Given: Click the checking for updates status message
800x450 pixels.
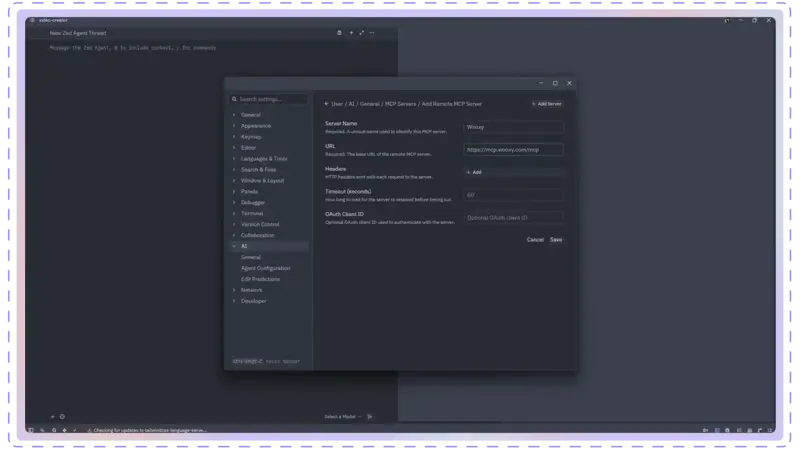Looking at the screenshot, I should coord(147,430).
